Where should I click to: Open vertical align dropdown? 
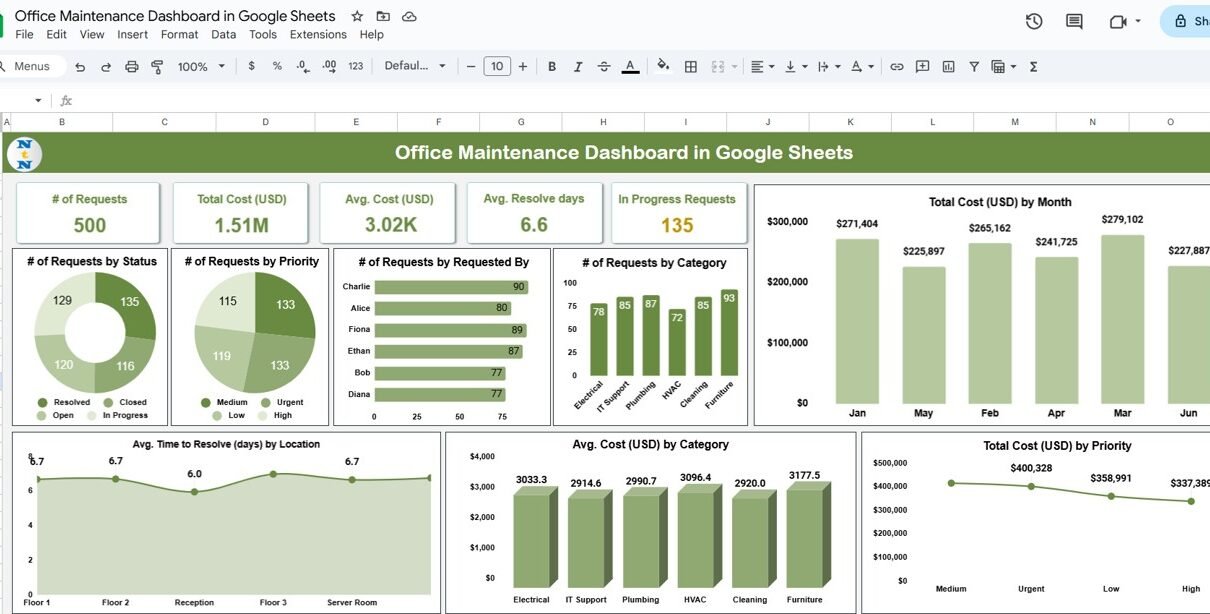(x=795, y=66)
